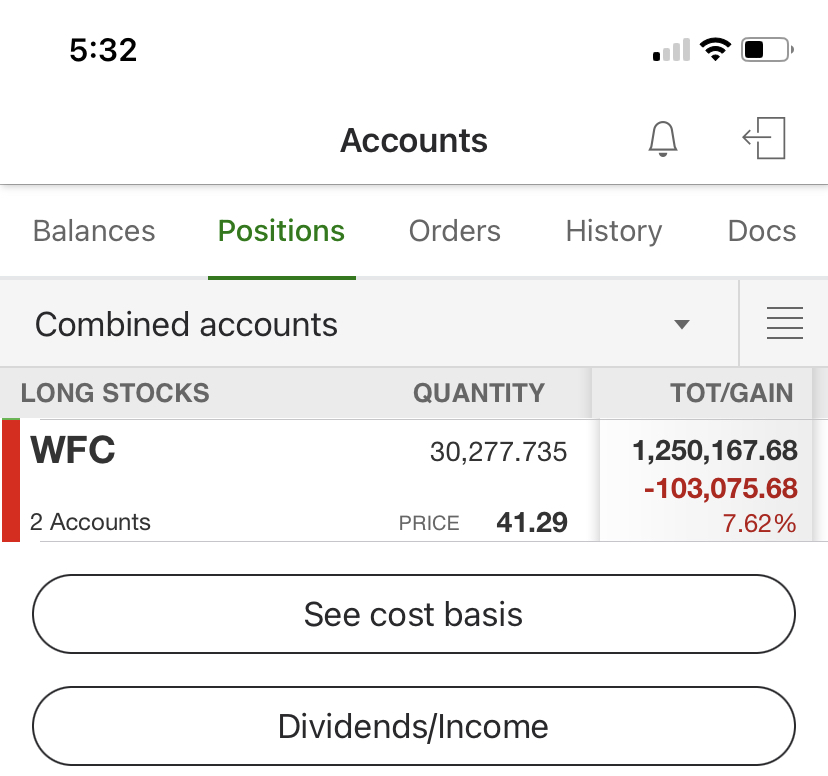Switch to the Docs tab
The image size is (828, 776).
761,231
